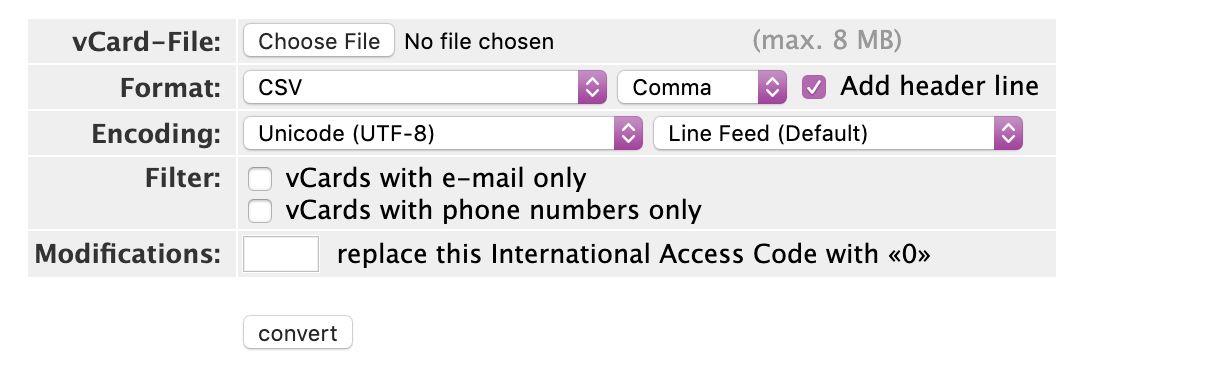This screenshot has width=1228, height=366.
Task: Expand the Unicode (UTF-8) encoding dropdown
Action: (x=442, y=133)
